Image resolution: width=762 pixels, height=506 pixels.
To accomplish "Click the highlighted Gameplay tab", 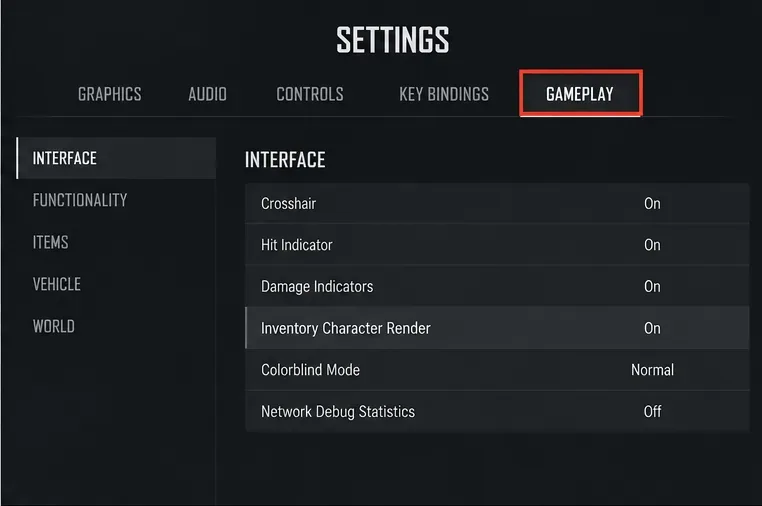I will coord(581,93).
